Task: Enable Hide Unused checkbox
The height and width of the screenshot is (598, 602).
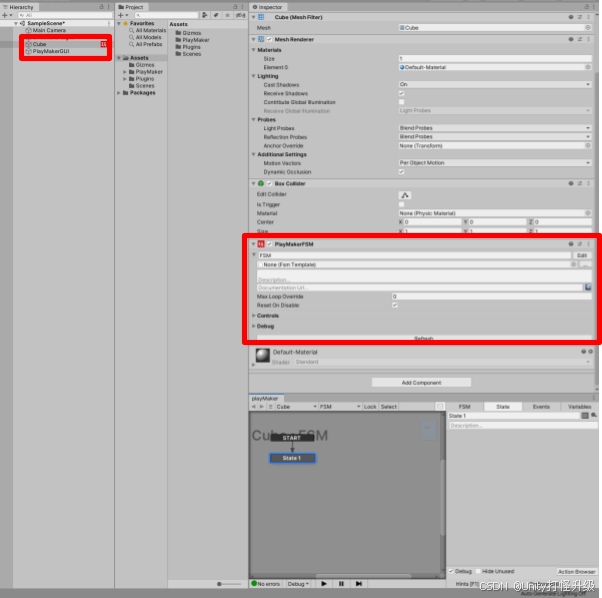Action: (x=478, y=571)
